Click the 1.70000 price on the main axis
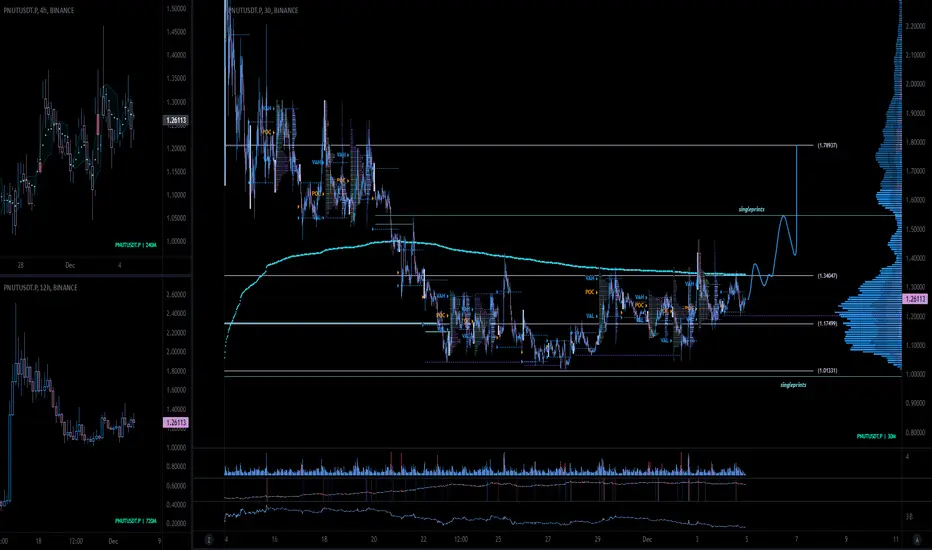 [x=915, y=171]
